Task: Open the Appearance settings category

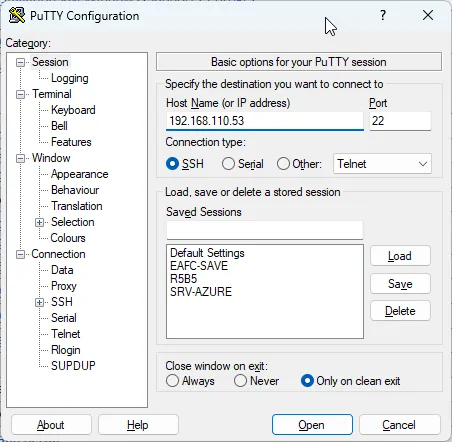Action: (80, 174)
